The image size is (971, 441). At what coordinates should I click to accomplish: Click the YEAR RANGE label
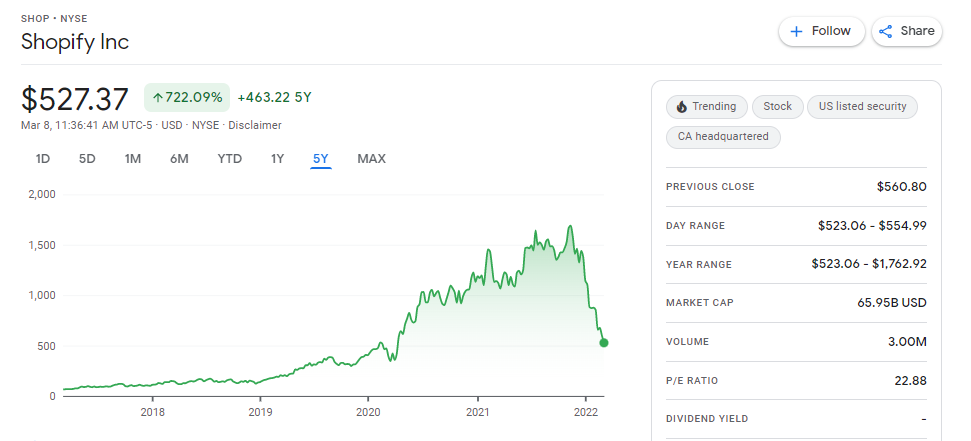pos(699,264)
